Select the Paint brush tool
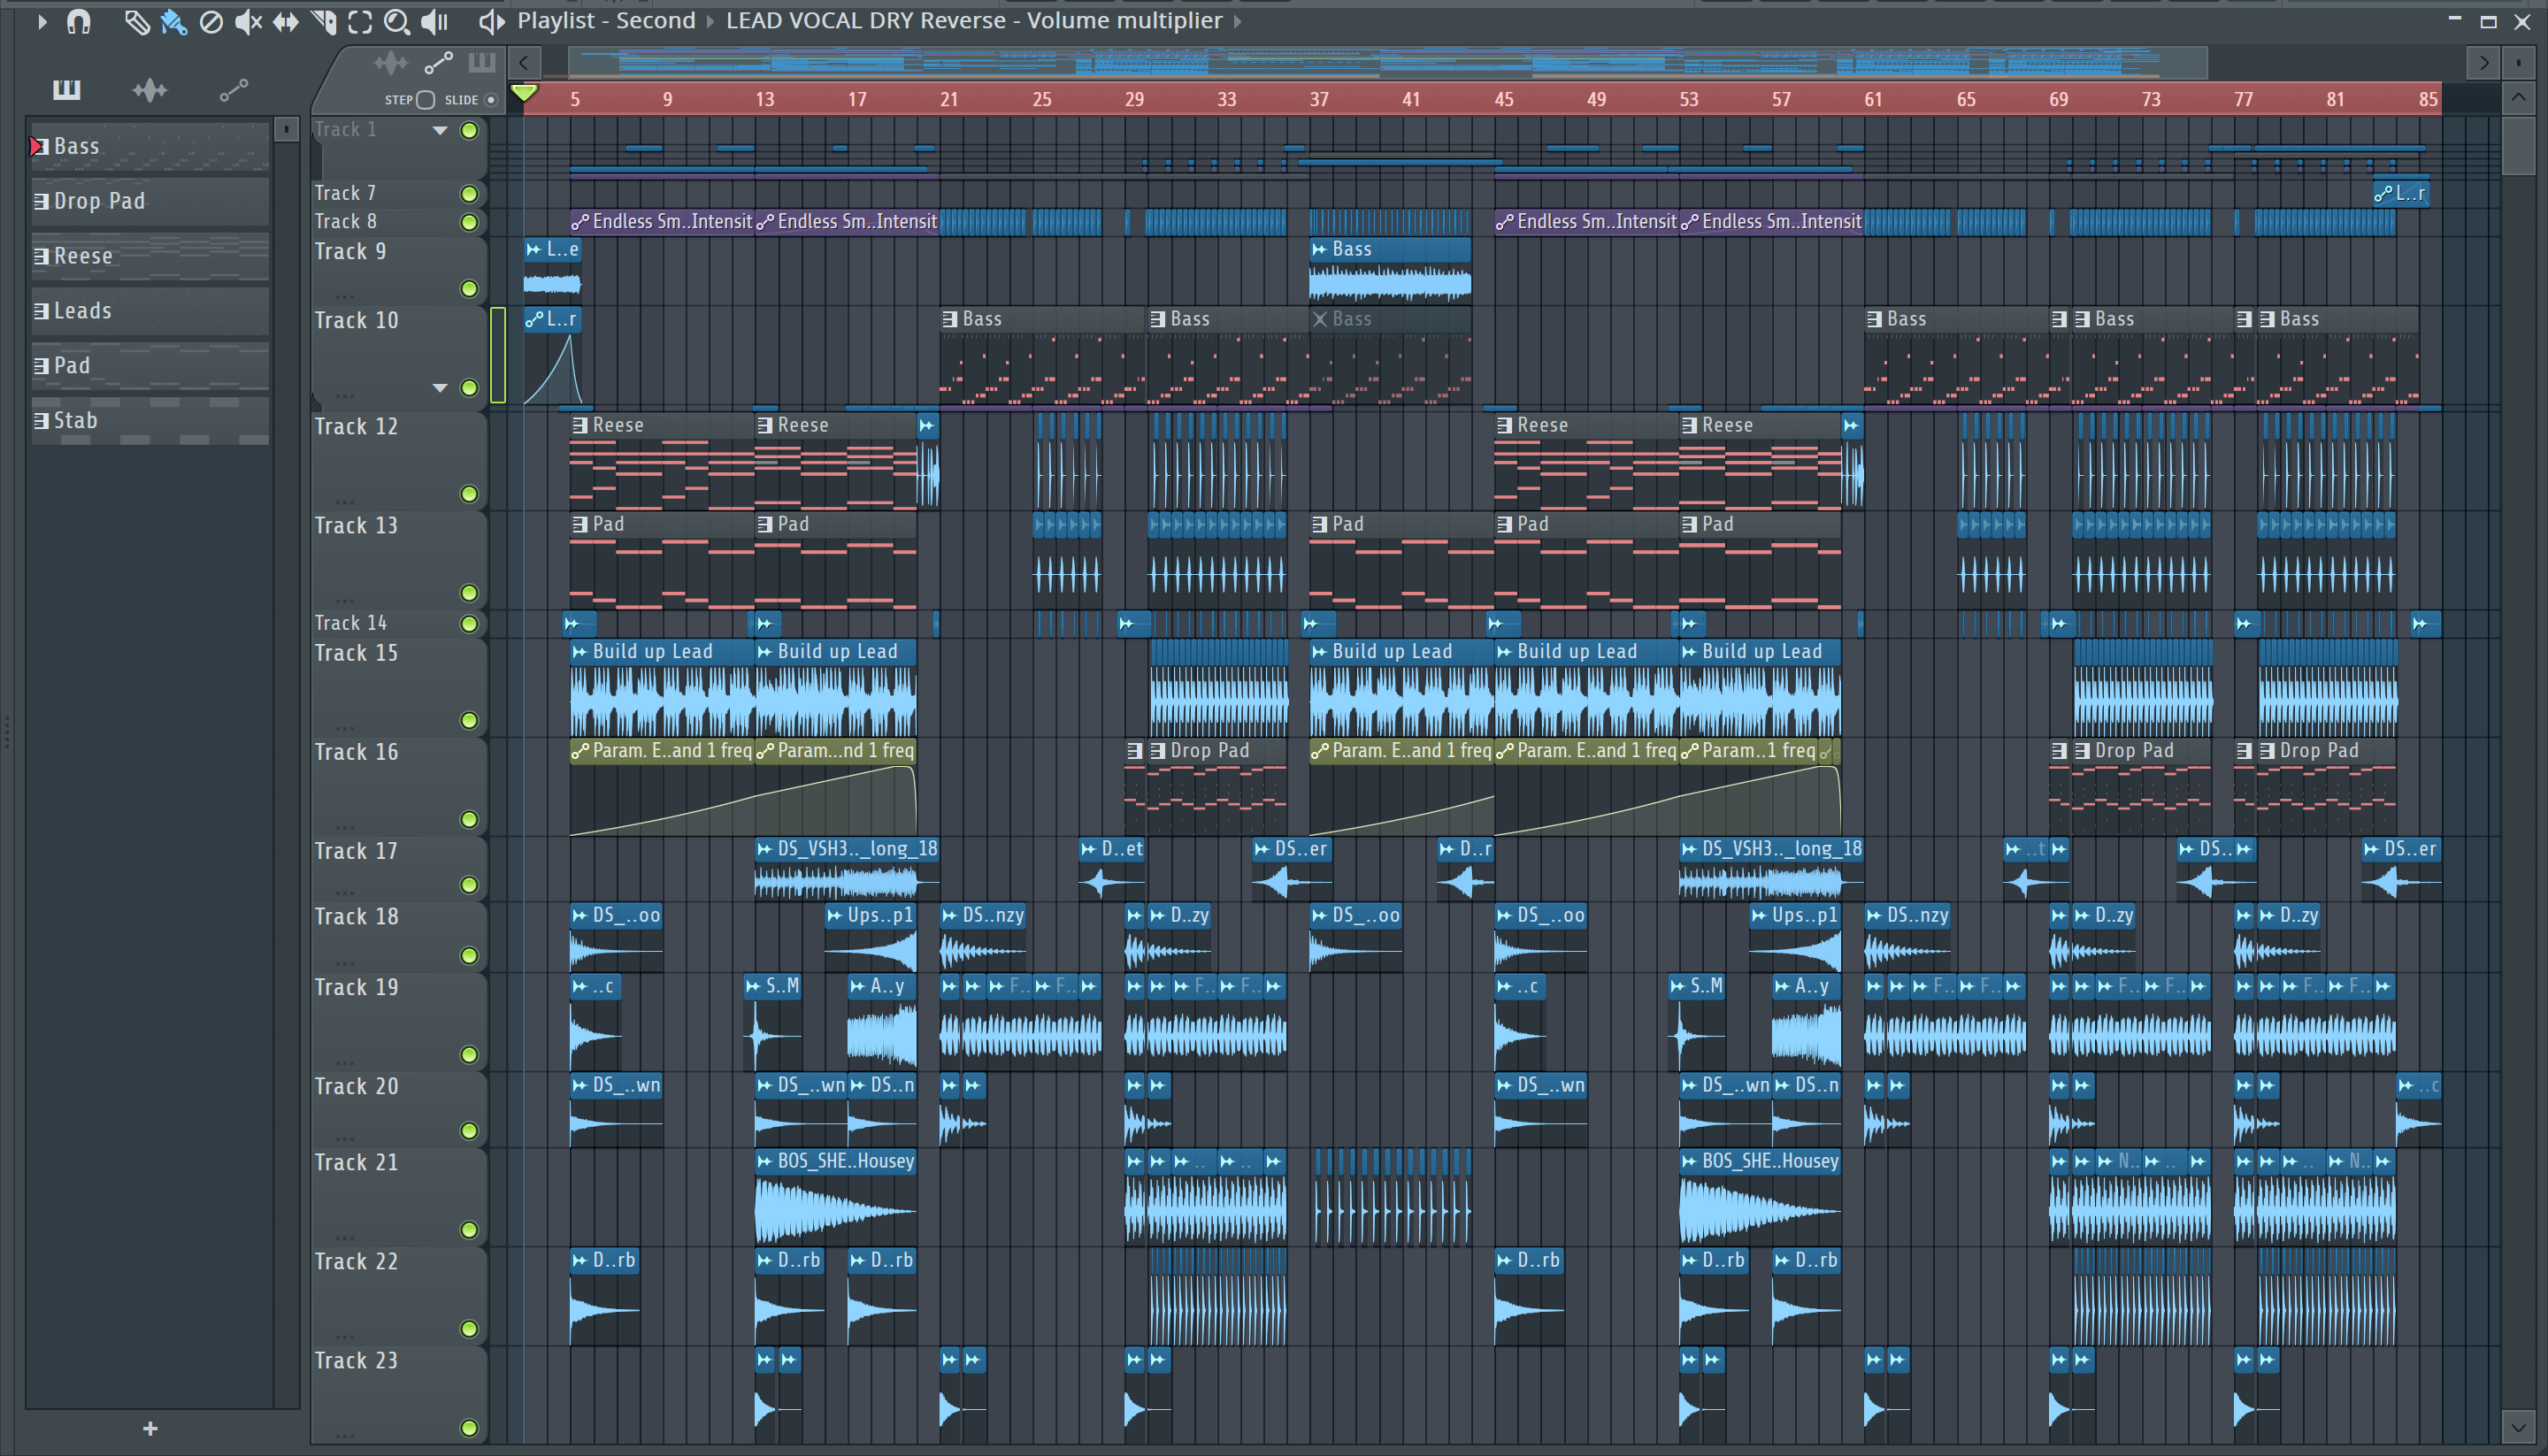2548x1456 pixels. [173, 21]
